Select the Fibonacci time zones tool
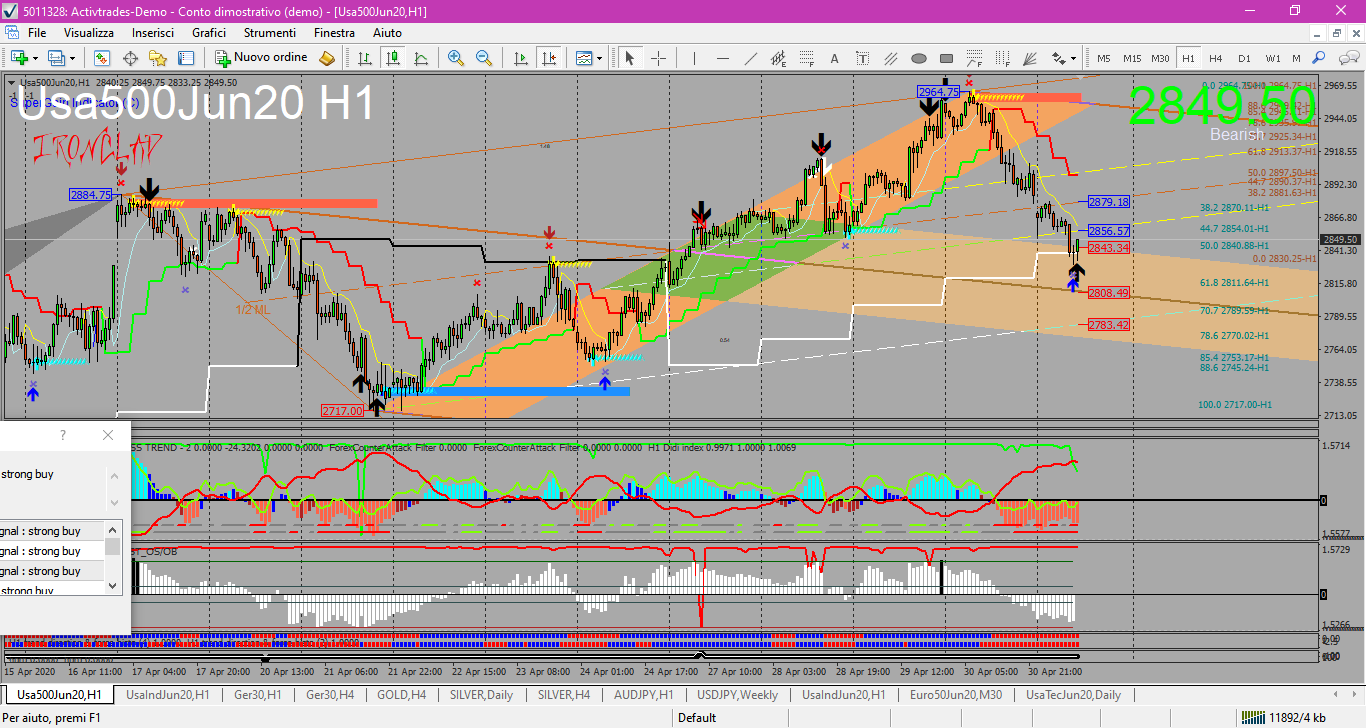 pyautogui.click(x=1003, y=58)
